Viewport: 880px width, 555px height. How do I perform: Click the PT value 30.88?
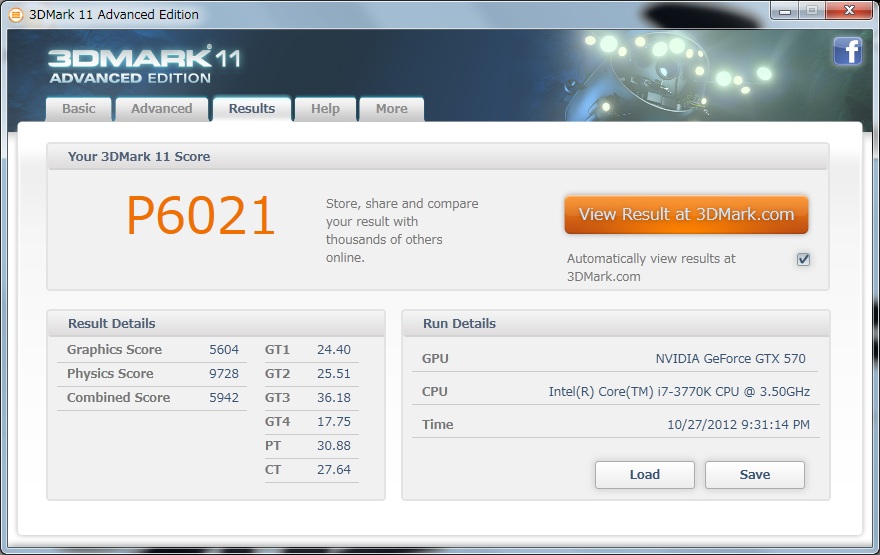(x=334, y=446)
